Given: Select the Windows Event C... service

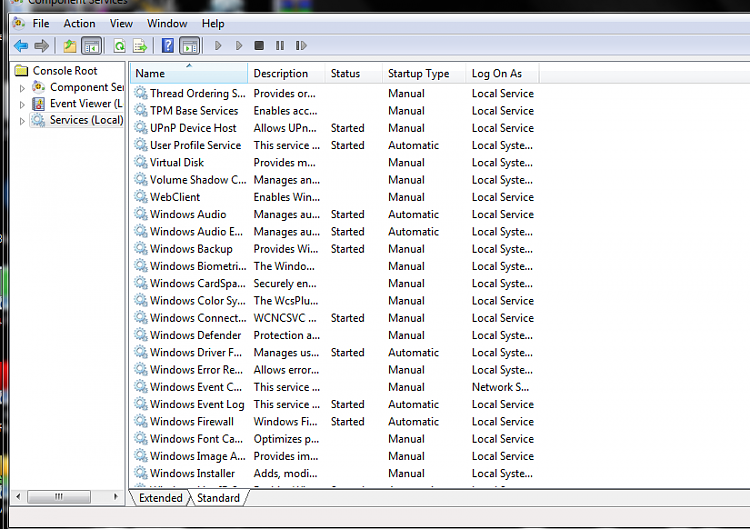Looking at the screenshot, I should pos(335,387).
